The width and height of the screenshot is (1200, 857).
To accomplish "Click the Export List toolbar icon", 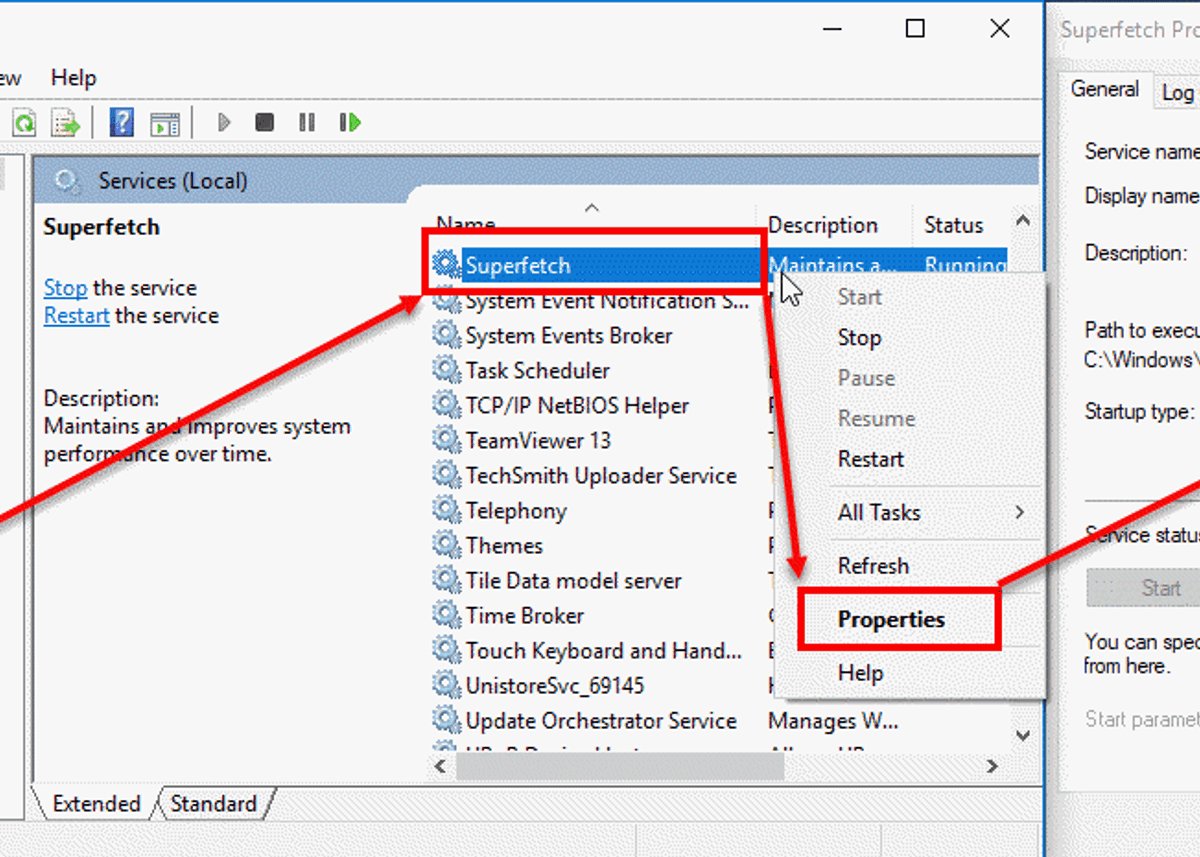I will 66,123.
